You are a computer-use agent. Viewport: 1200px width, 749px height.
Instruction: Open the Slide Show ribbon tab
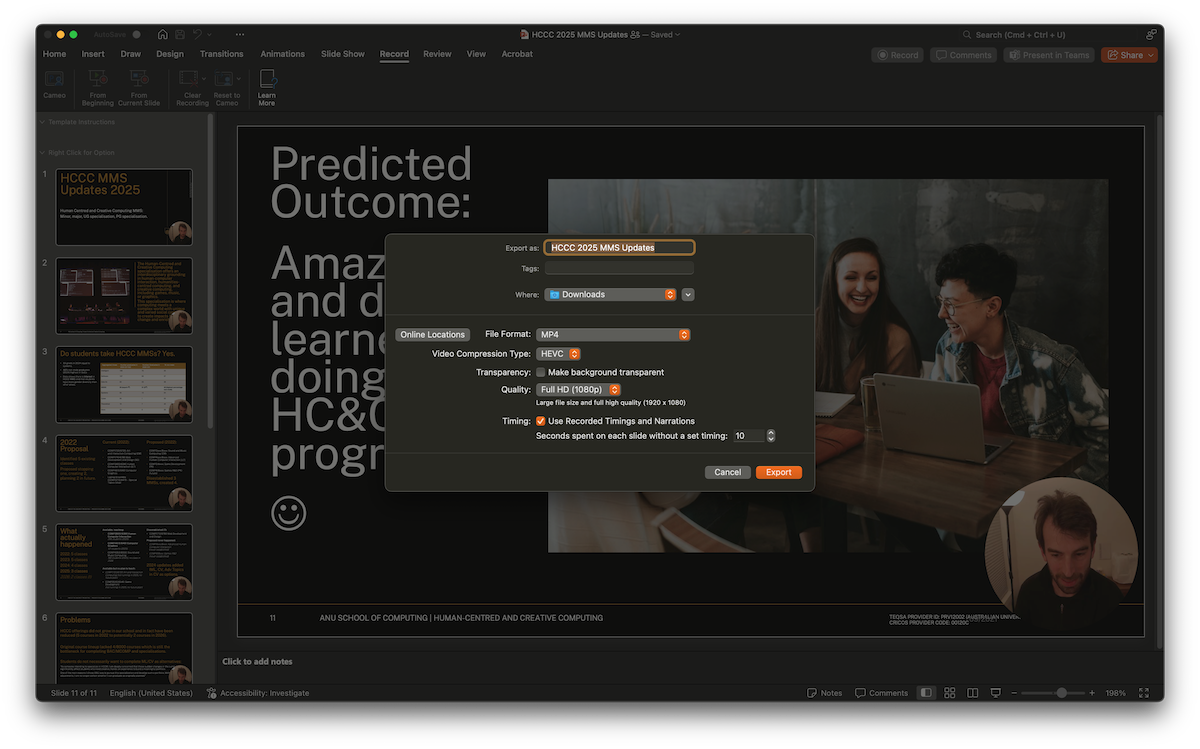point(343,54)
